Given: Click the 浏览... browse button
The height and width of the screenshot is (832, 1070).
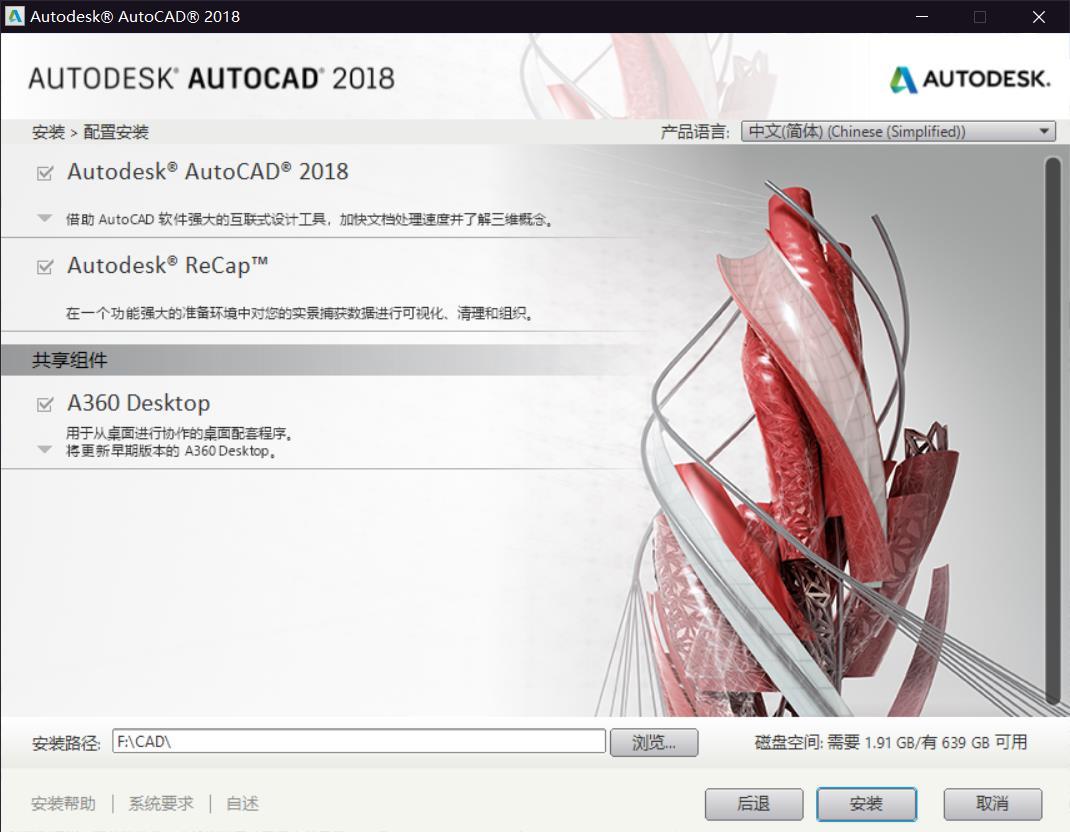Looking at the screenshot, I should [654, 743].
